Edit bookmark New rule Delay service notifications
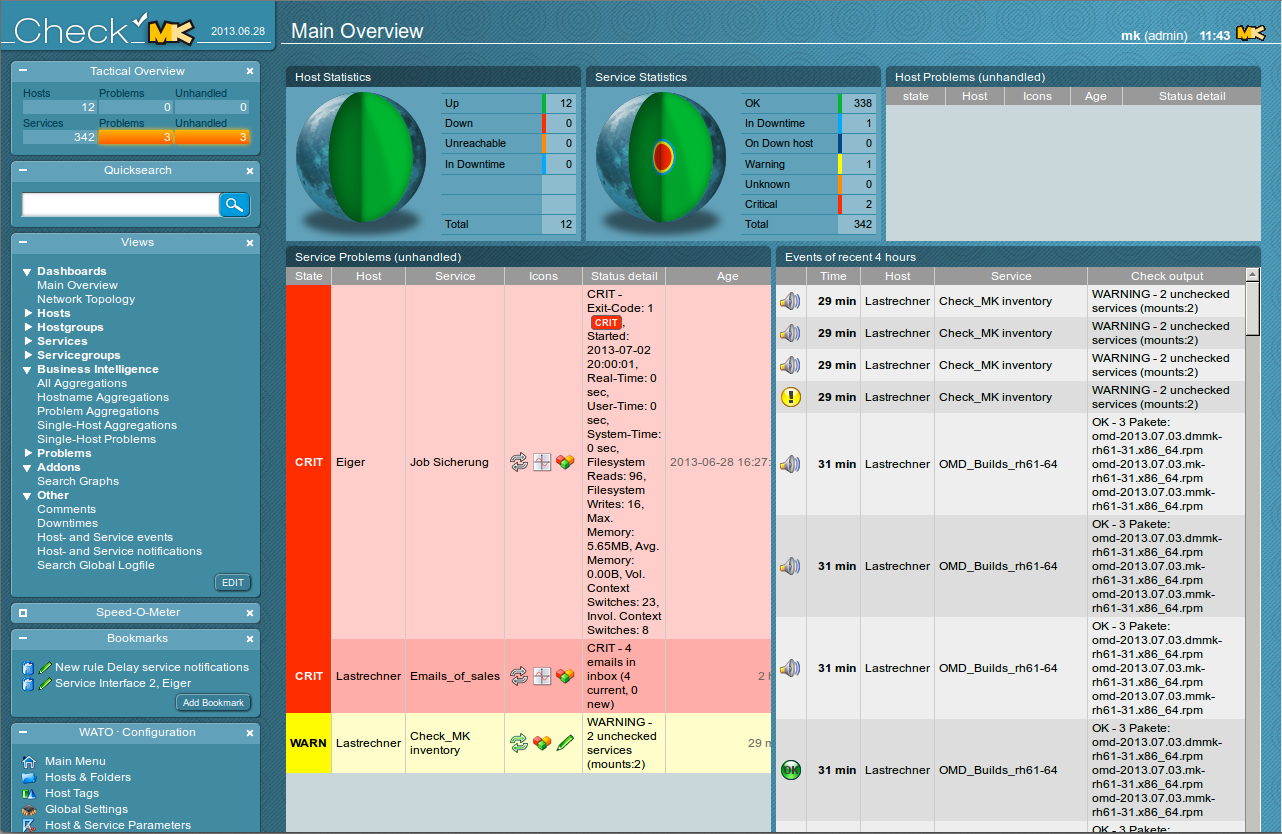This screenshot has height=834, width=1282. [45, 667]
